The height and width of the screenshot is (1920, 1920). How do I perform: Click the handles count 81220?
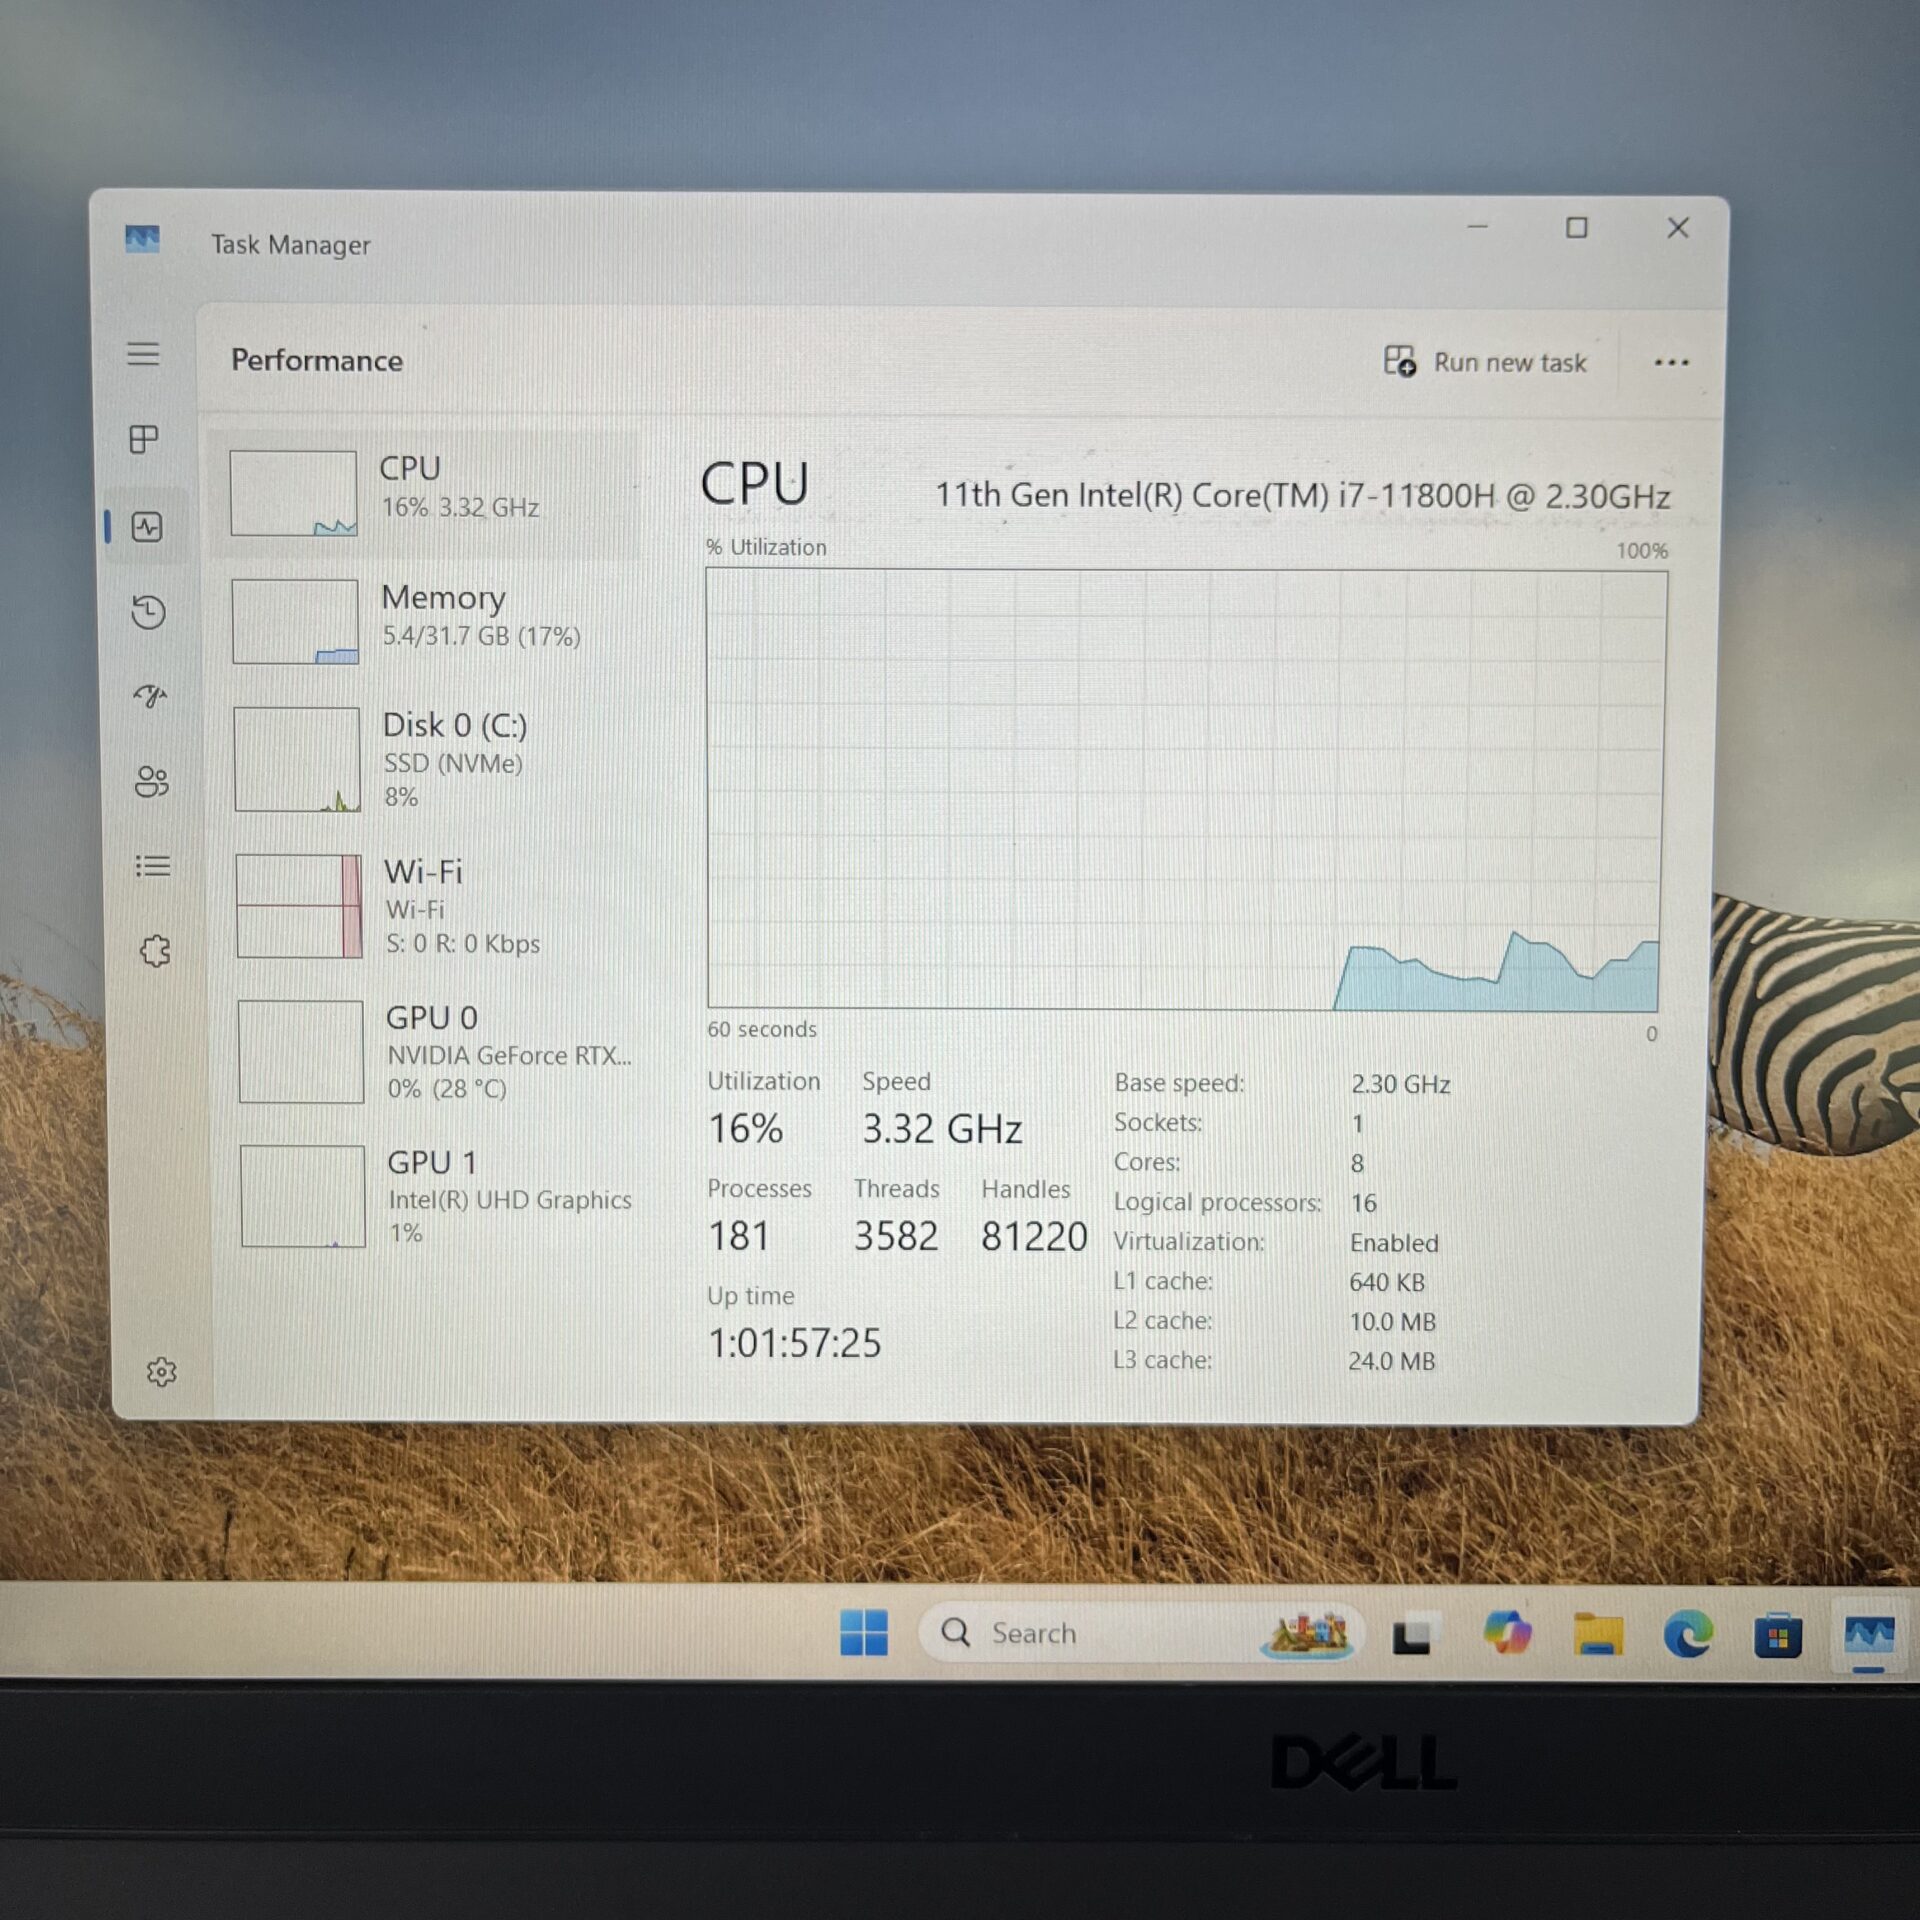(1034, 1236)
